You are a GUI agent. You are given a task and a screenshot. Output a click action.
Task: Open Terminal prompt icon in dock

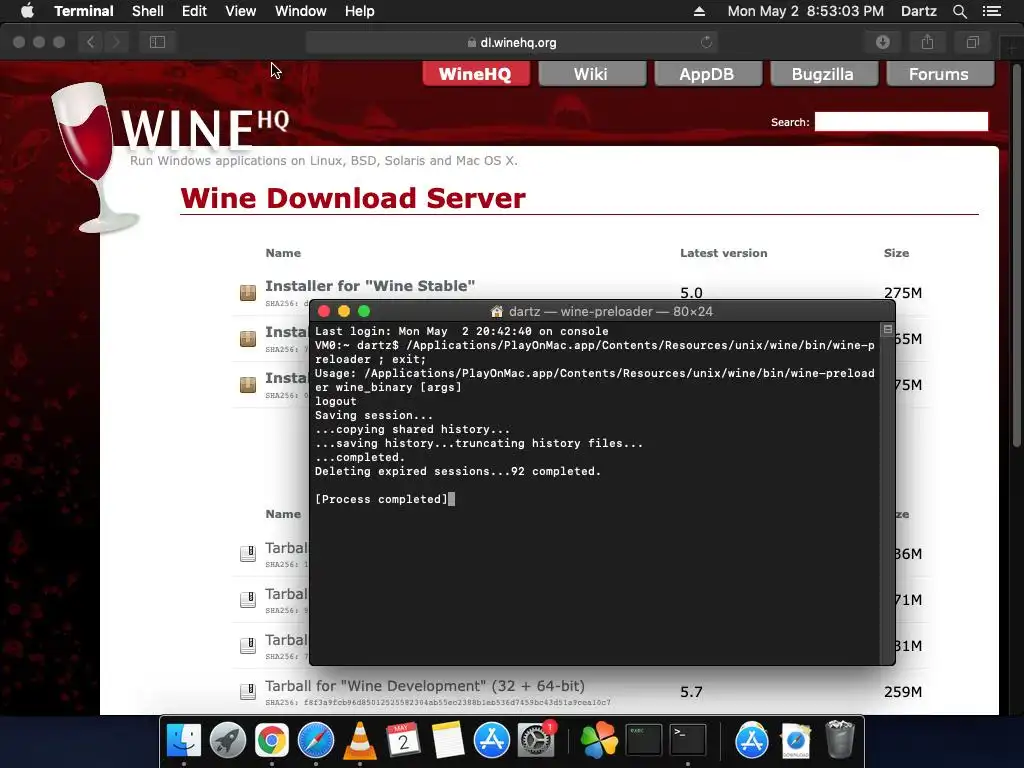[688, 741]
